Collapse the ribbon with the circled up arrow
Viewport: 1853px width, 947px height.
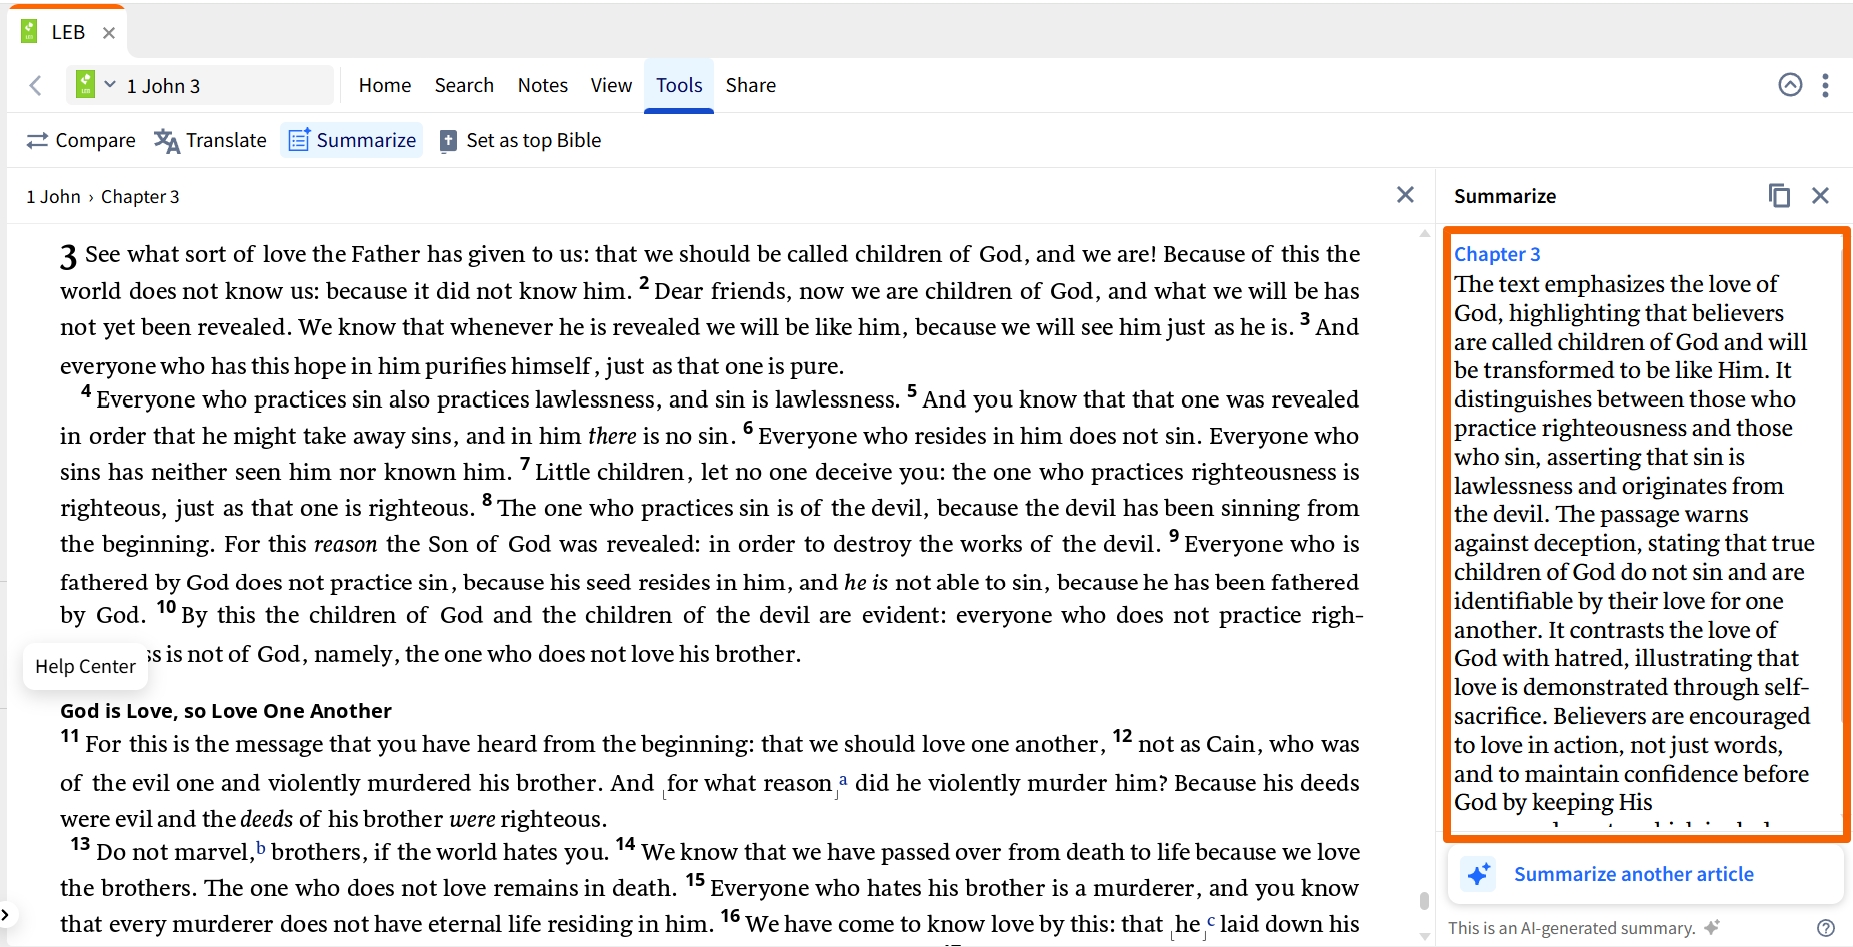pyautogui.click(x=1790, y=85)
